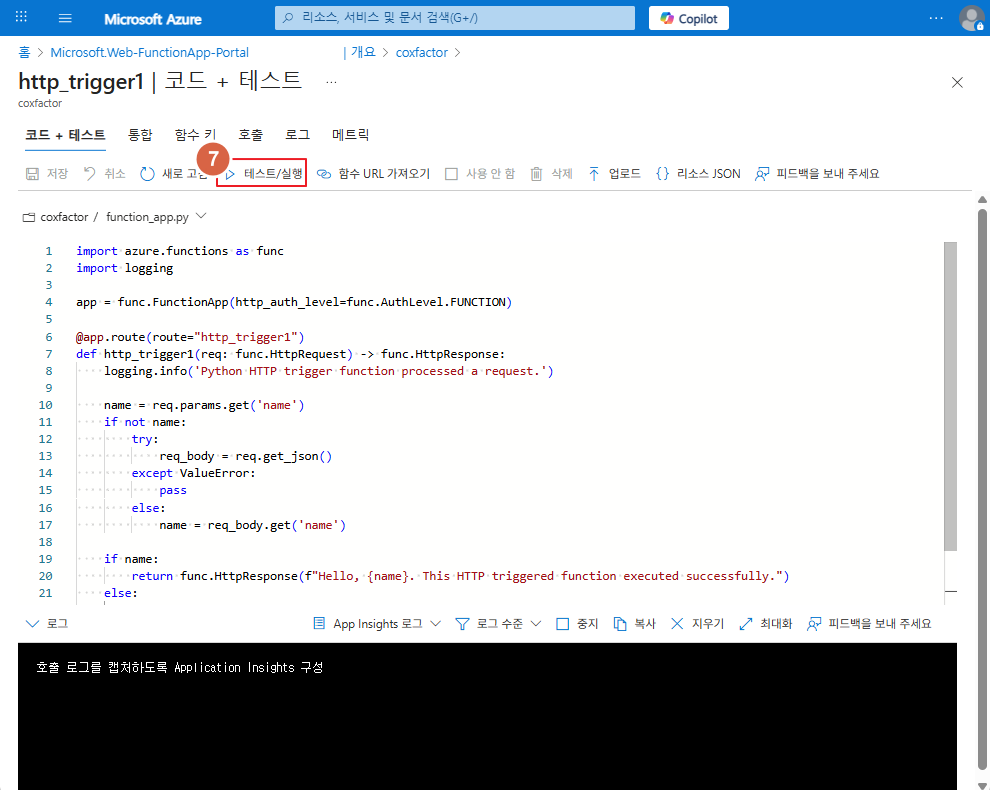The width and height of the screenshot is (990, 790).
Task: Open the title more-options ellipsis
Action: [331, 82]
